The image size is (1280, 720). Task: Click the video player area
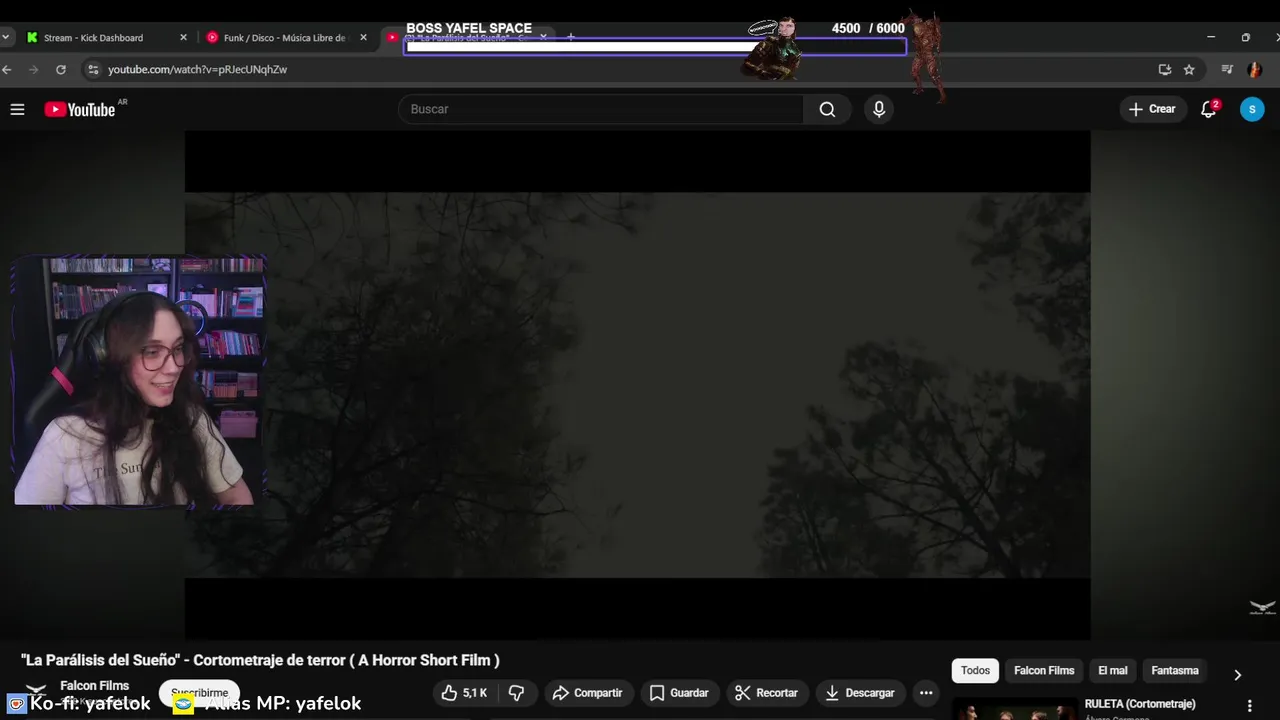point(637,385)
